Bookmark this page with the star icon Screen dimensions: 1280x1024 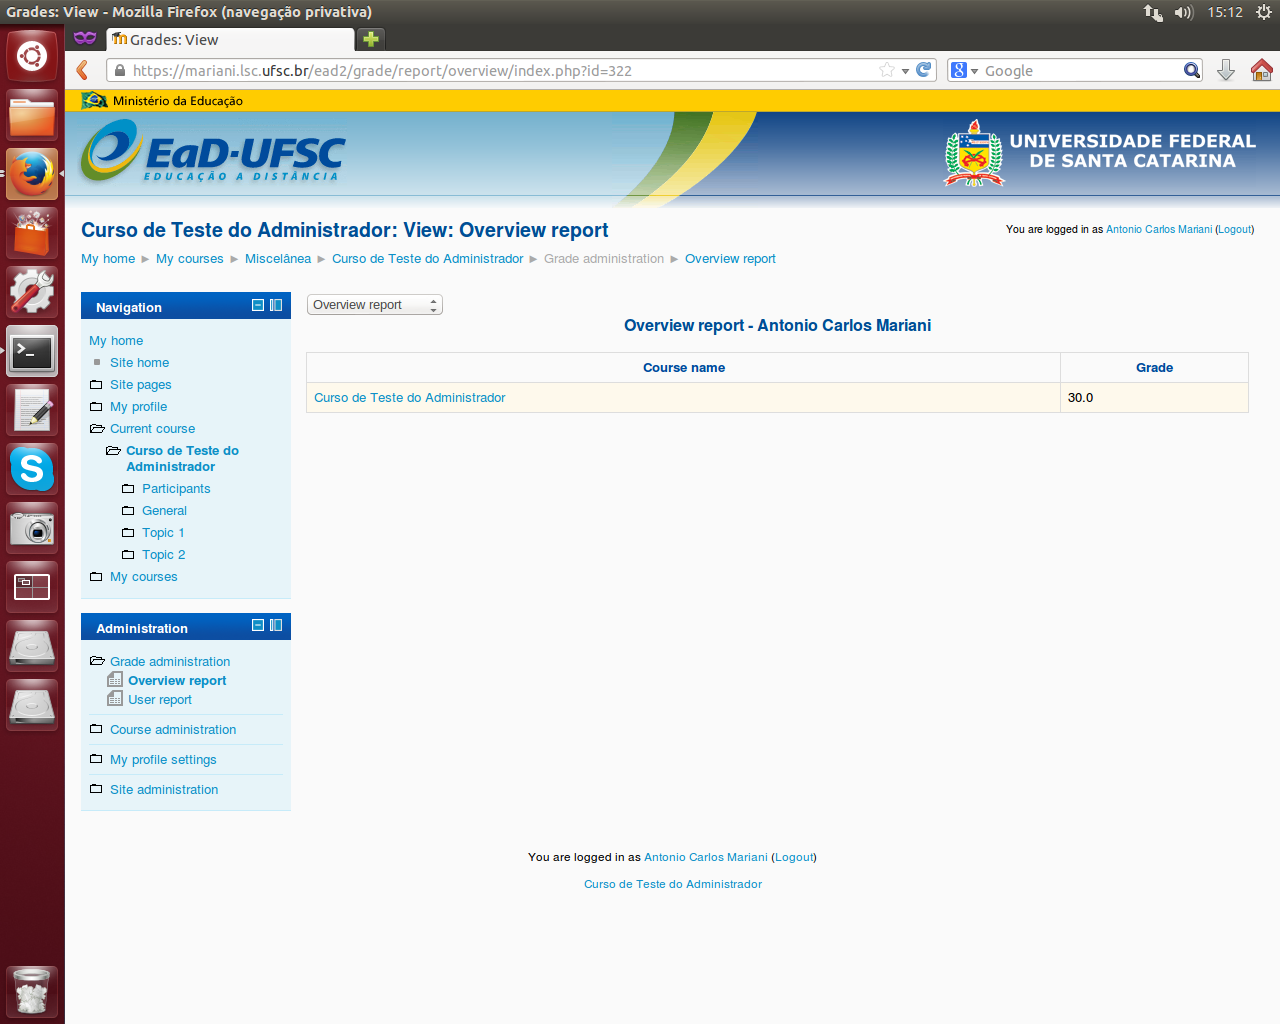(886, 70)
